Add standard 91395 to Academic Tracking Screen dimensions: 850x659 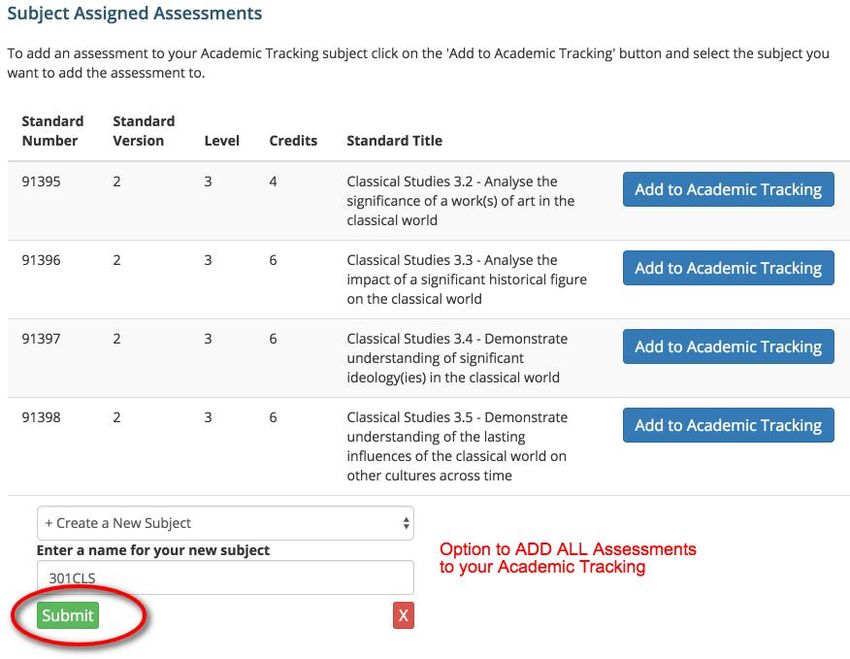point(728,189)
